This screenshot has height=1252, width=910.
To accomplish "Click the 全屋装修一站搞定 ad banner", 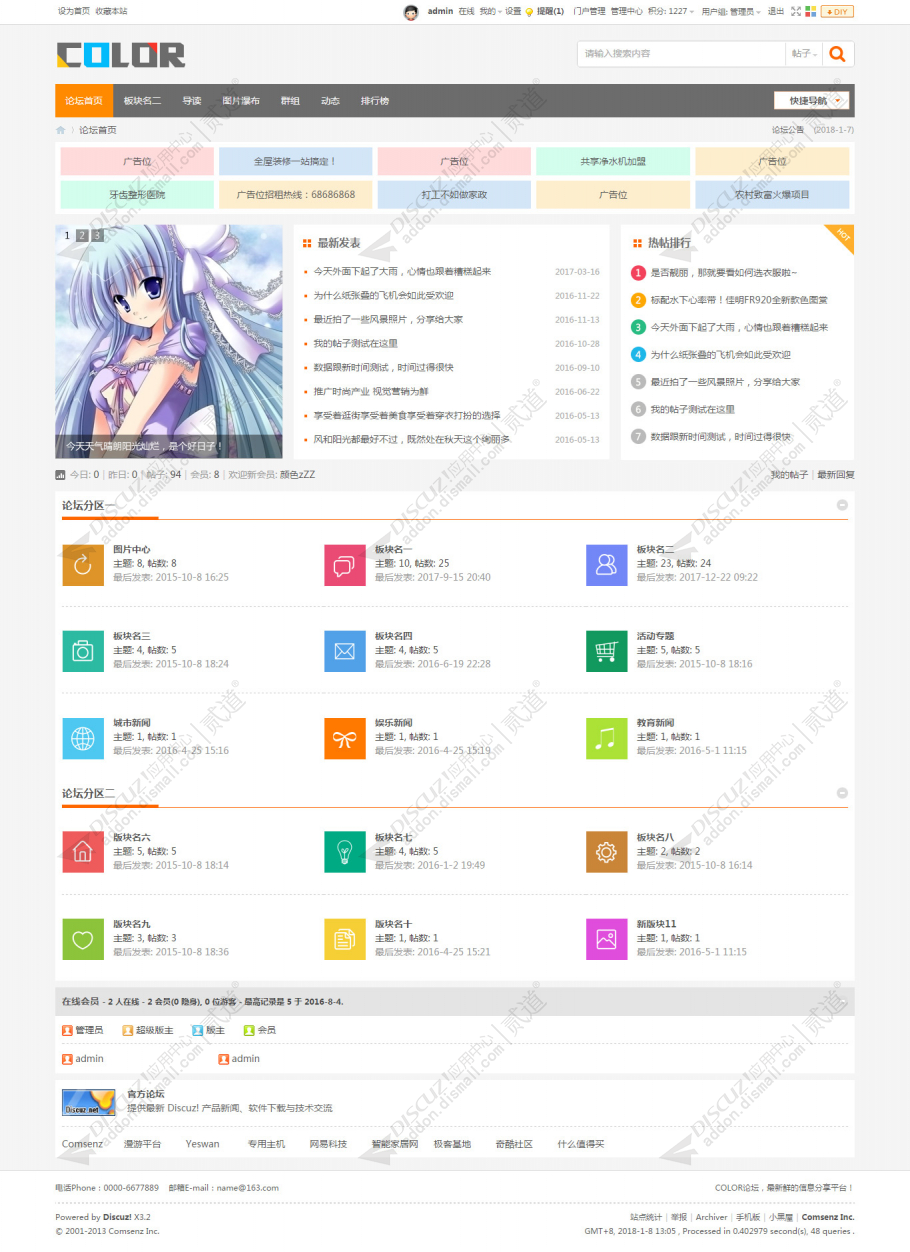I will (296, 161).
